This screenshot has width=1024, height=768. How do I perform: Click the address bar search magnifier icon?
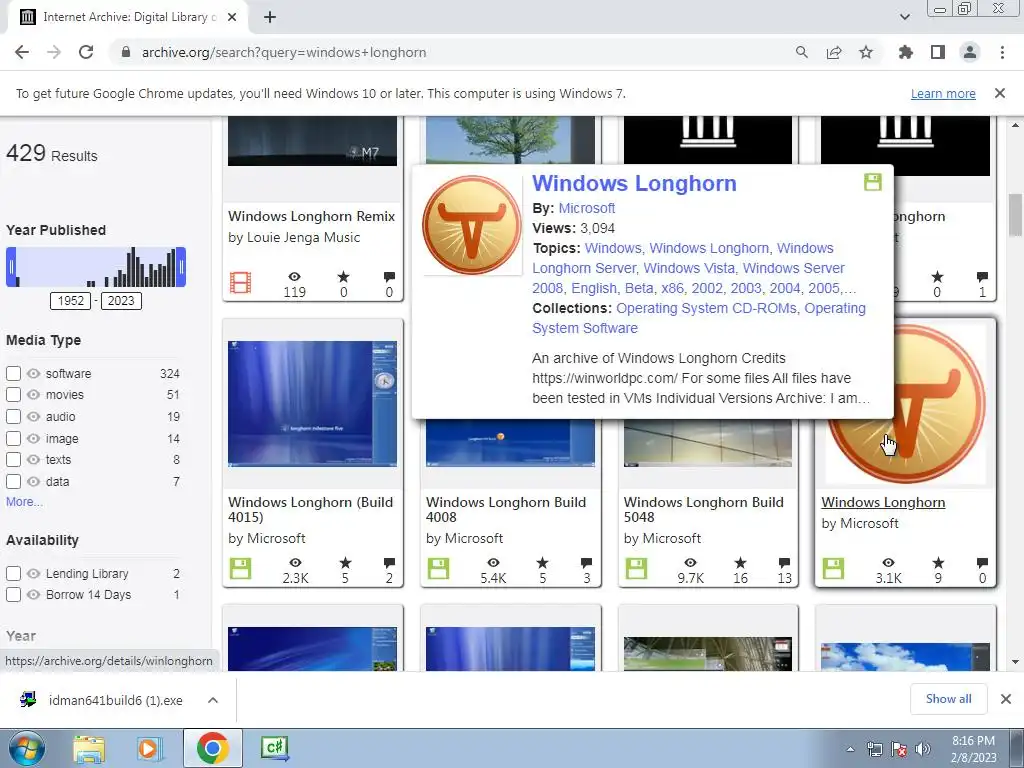(802, 52)
